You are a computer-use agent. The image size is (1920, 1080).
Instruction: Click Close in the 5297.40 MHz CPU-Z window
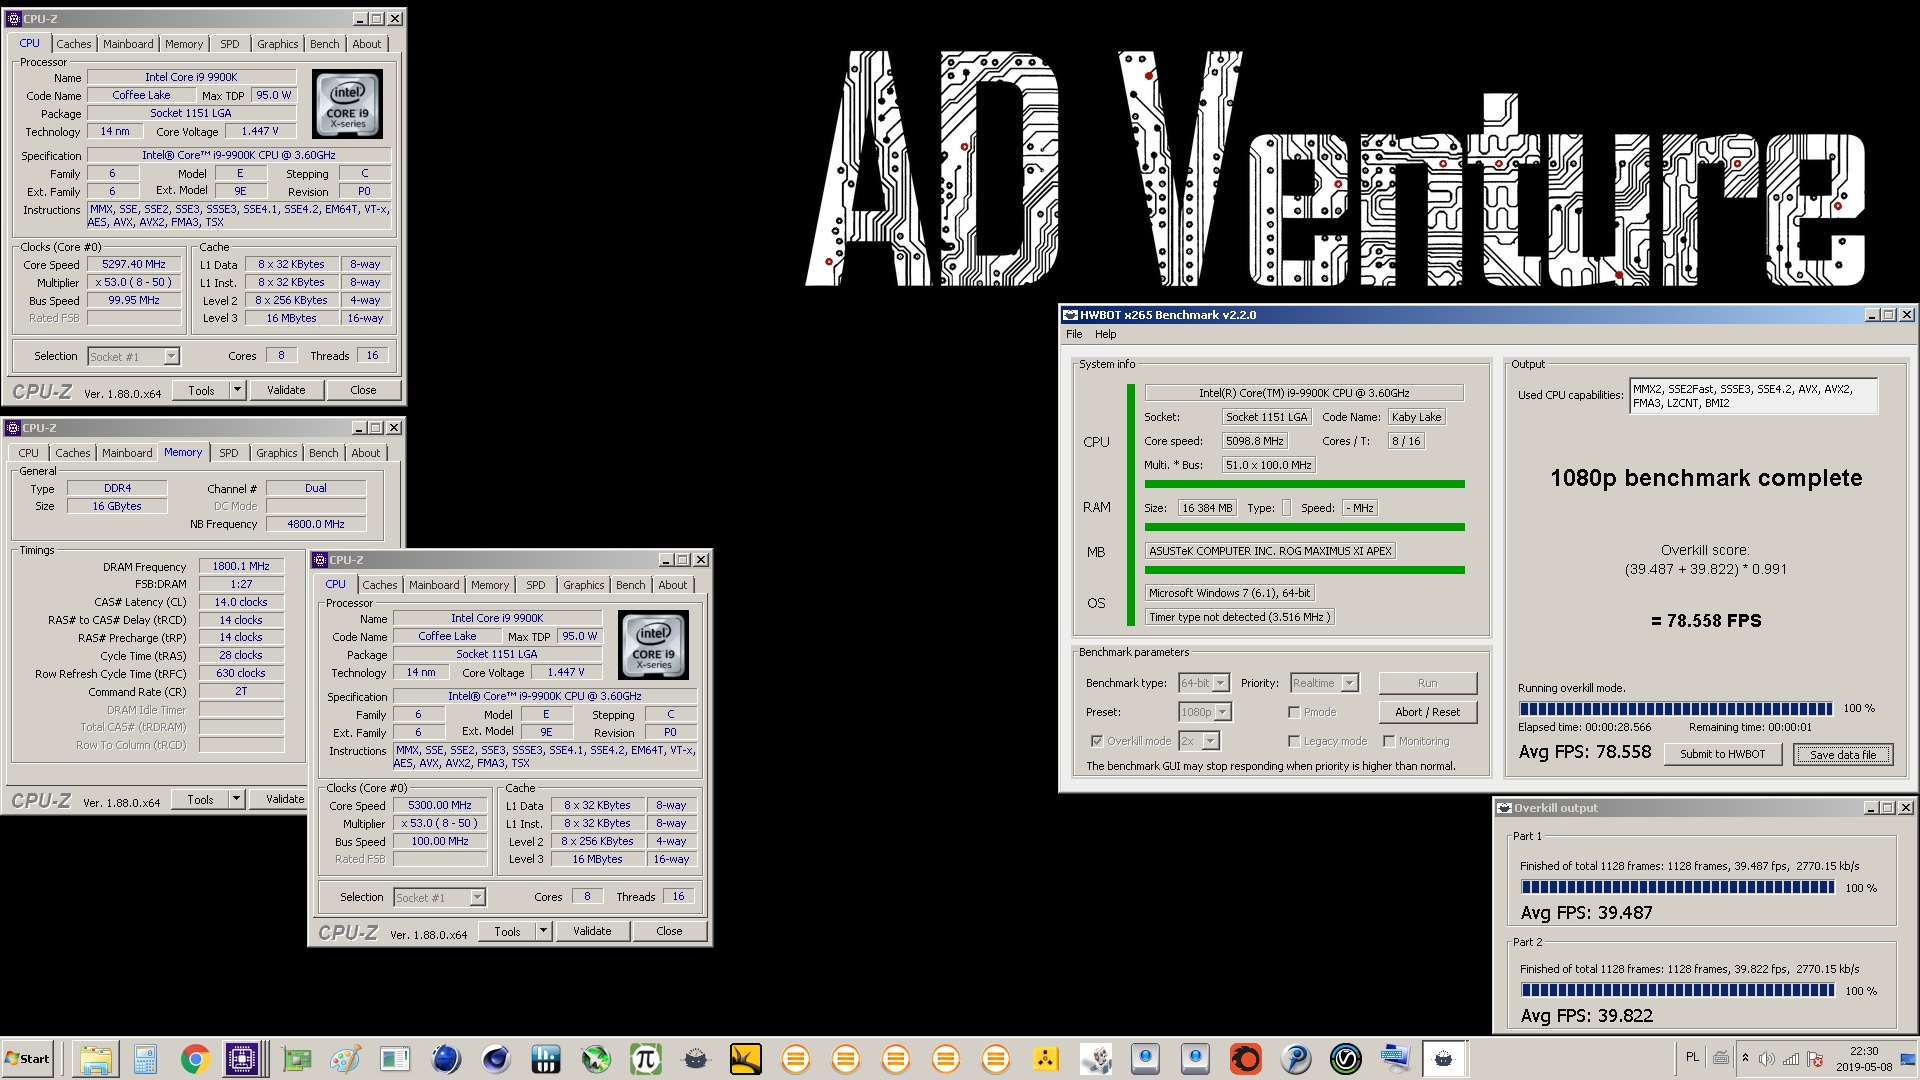363,390
